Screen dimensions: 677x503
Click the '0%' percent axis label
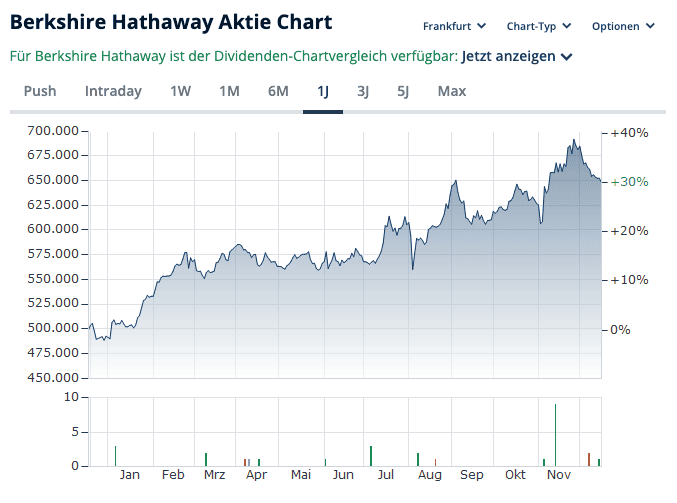click(x=620, y=330)
